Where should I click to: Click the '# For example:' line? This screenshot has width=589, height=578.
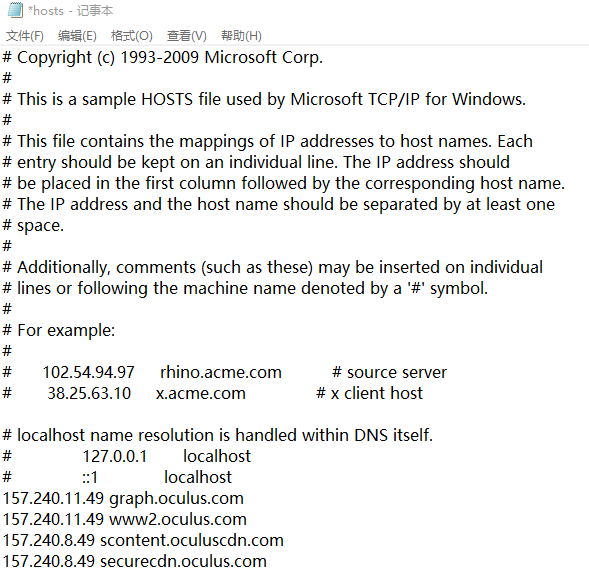(59, 331)
